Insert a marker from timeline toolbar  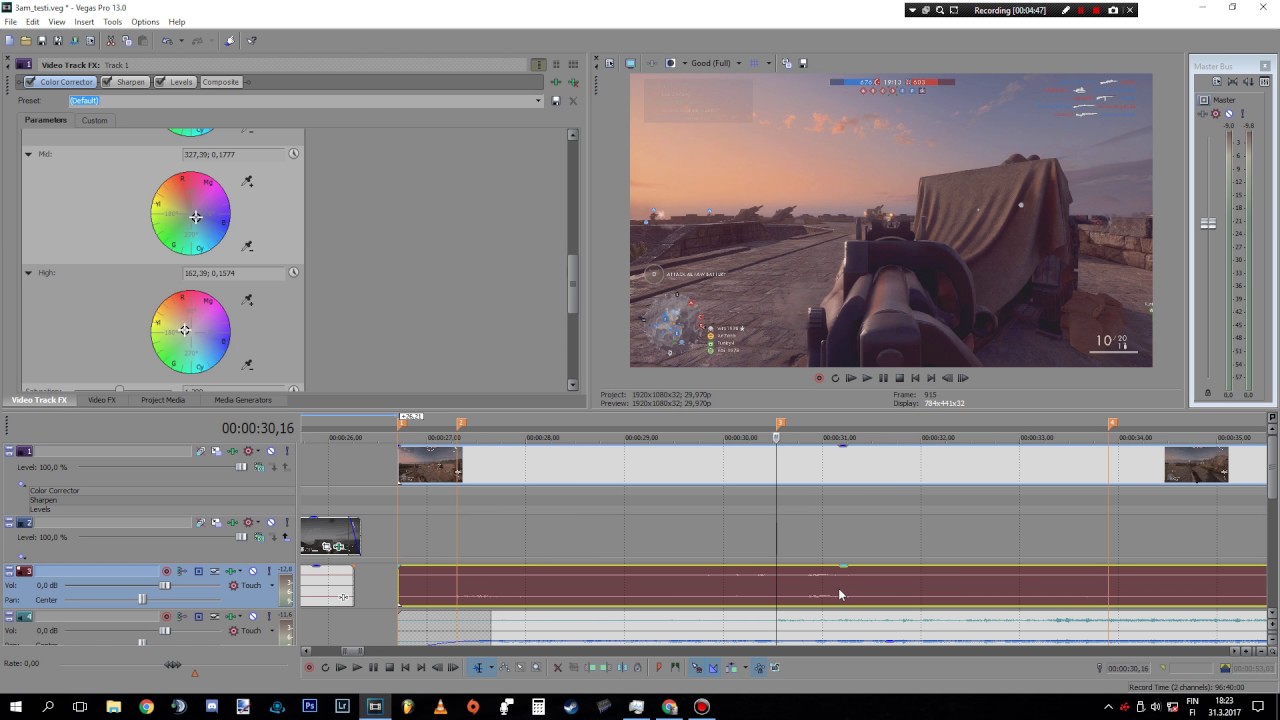(x=658, y=668)
